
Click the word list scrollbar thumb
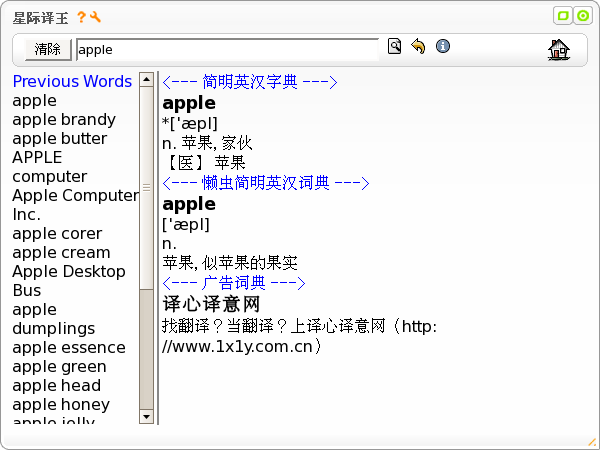coord(146,188)
